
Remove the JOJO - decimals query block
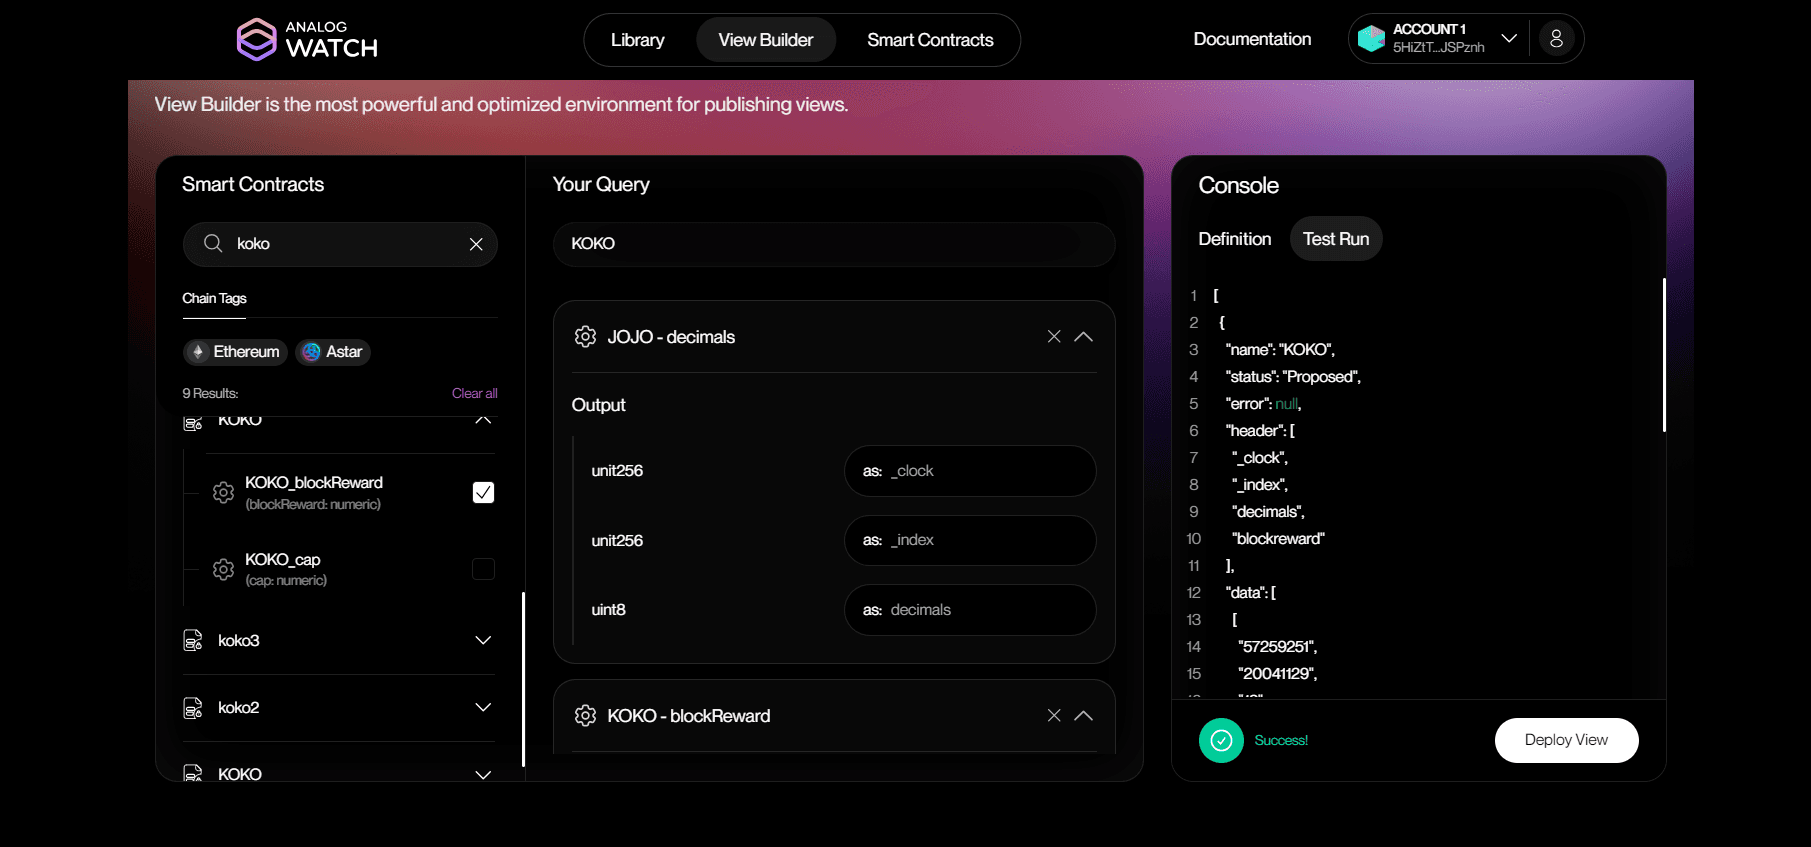point(1054,336)
